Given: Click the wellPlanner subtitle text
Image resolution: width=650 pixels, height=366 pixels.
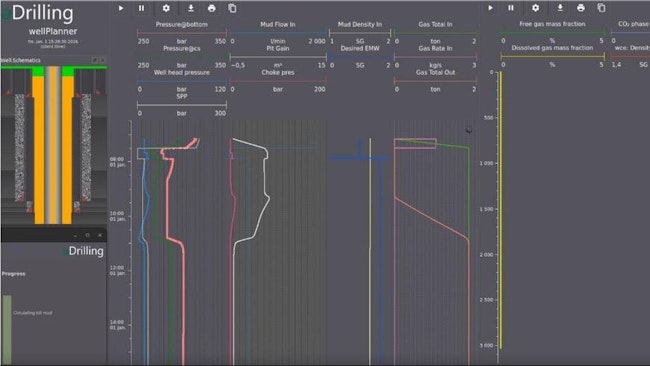Looking at the screenshot, I should tap(53, 32).
